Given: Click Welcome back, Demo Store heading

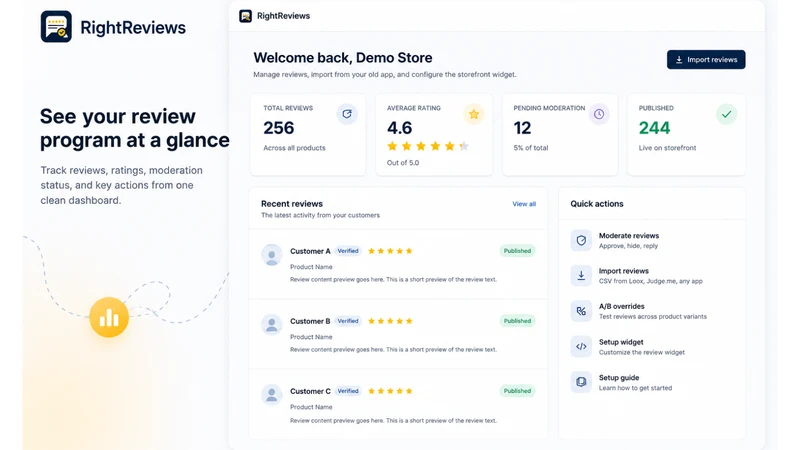Looking at the screenshot, I should 343,58.
